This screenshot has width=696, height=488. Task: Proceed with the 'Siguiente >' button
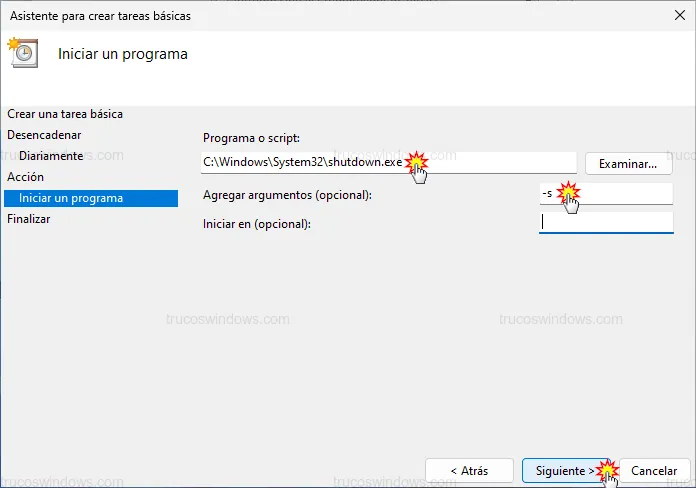(560, 470)
